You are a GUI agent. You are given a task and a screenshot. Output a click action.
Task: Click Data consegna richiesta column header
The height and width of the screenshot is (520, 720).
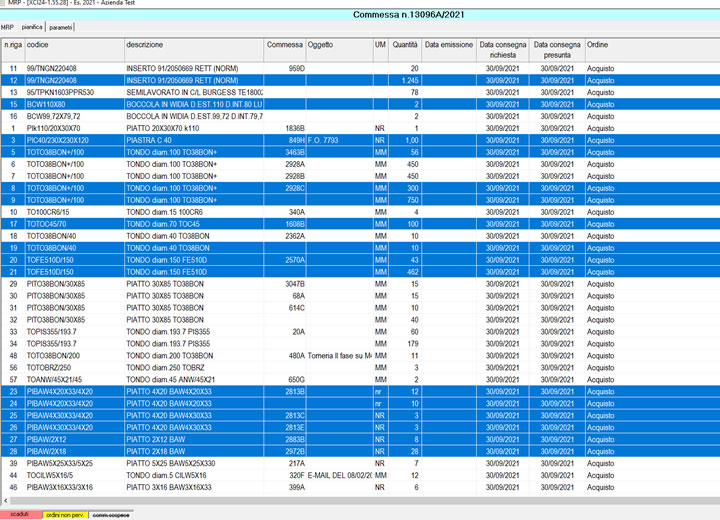[503, 50]
